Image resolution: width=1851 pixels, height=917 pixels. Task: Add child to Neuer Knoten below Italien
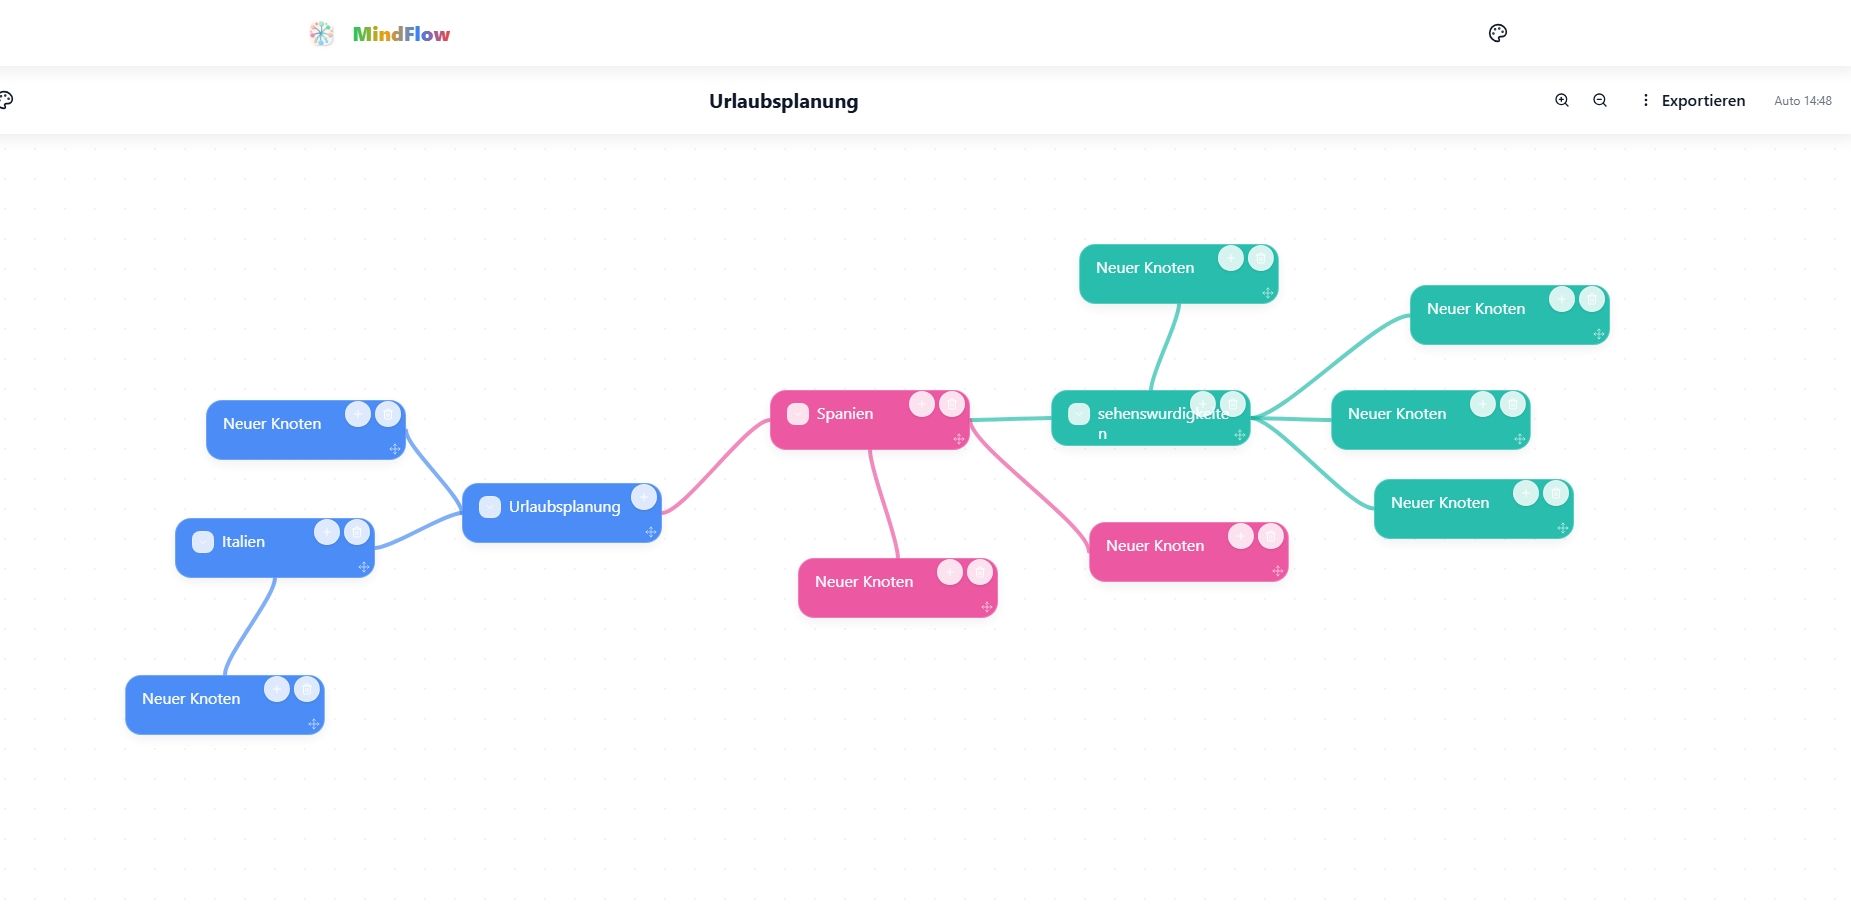click(x=277, y=689)
